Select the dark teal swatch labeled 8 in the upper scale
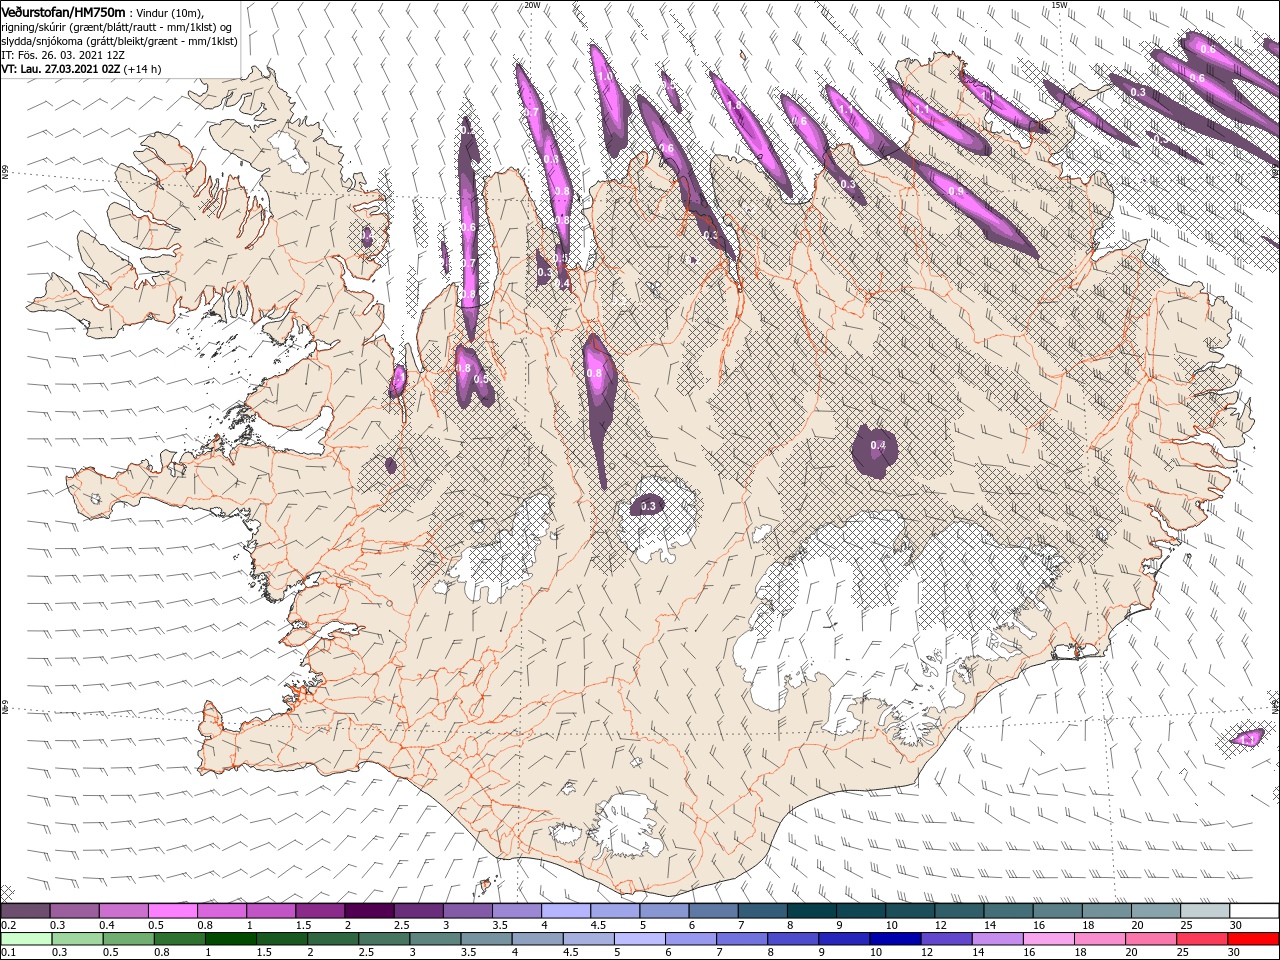The width and height of the screenshot is (1280, 960). 812,911
